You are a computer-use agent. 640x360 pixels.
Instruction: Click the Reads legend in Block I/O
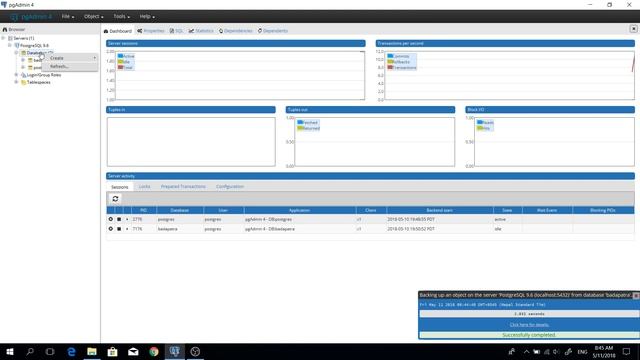(x=485, y=122)
